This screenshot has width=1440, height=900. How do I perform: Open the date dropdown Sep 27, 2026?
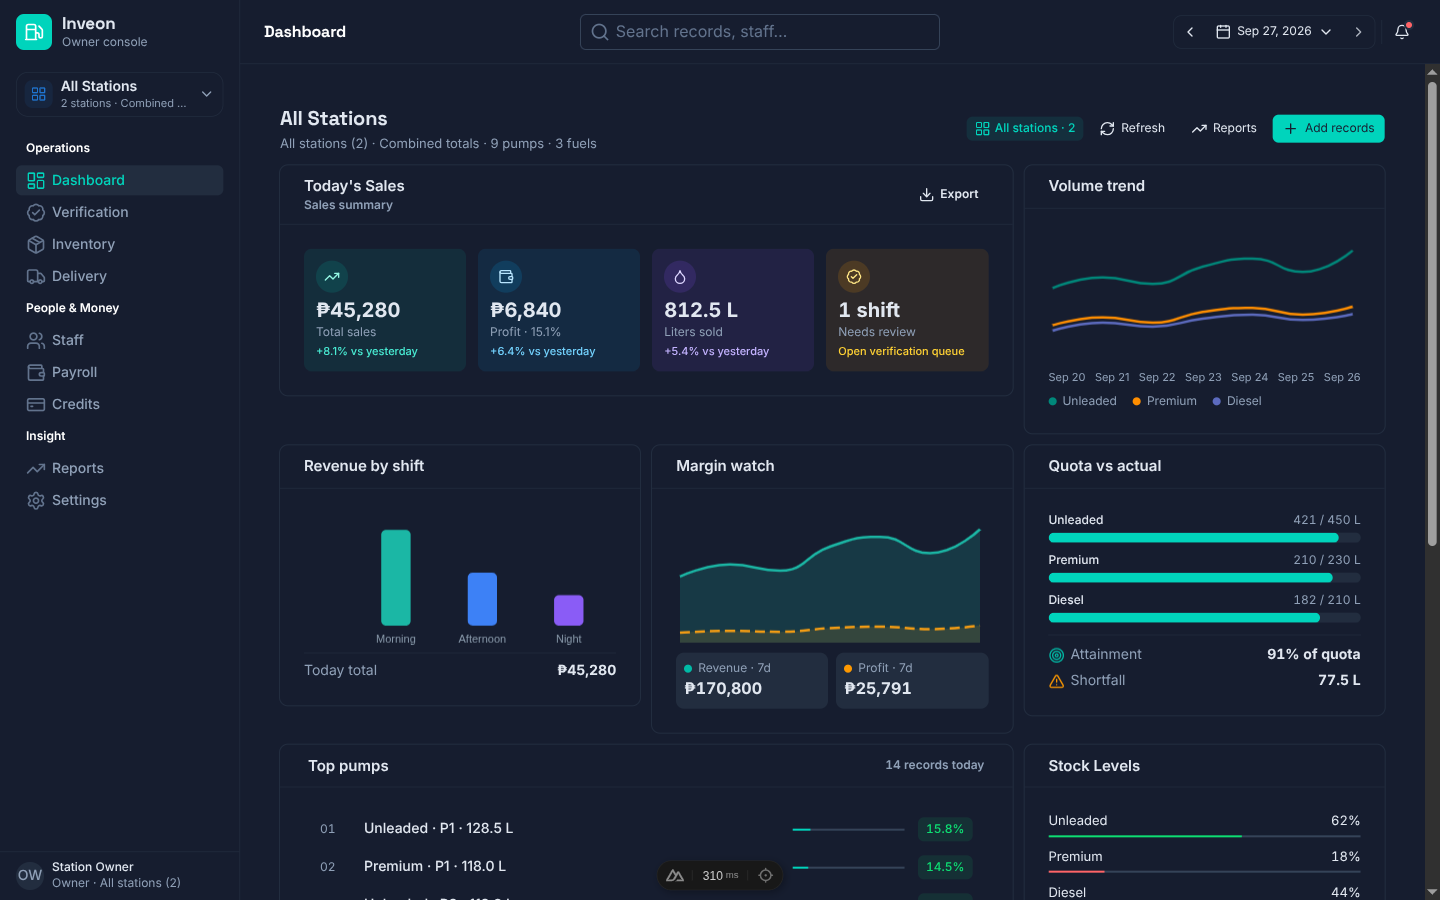pyautogui.click(x=1274, y=32)
